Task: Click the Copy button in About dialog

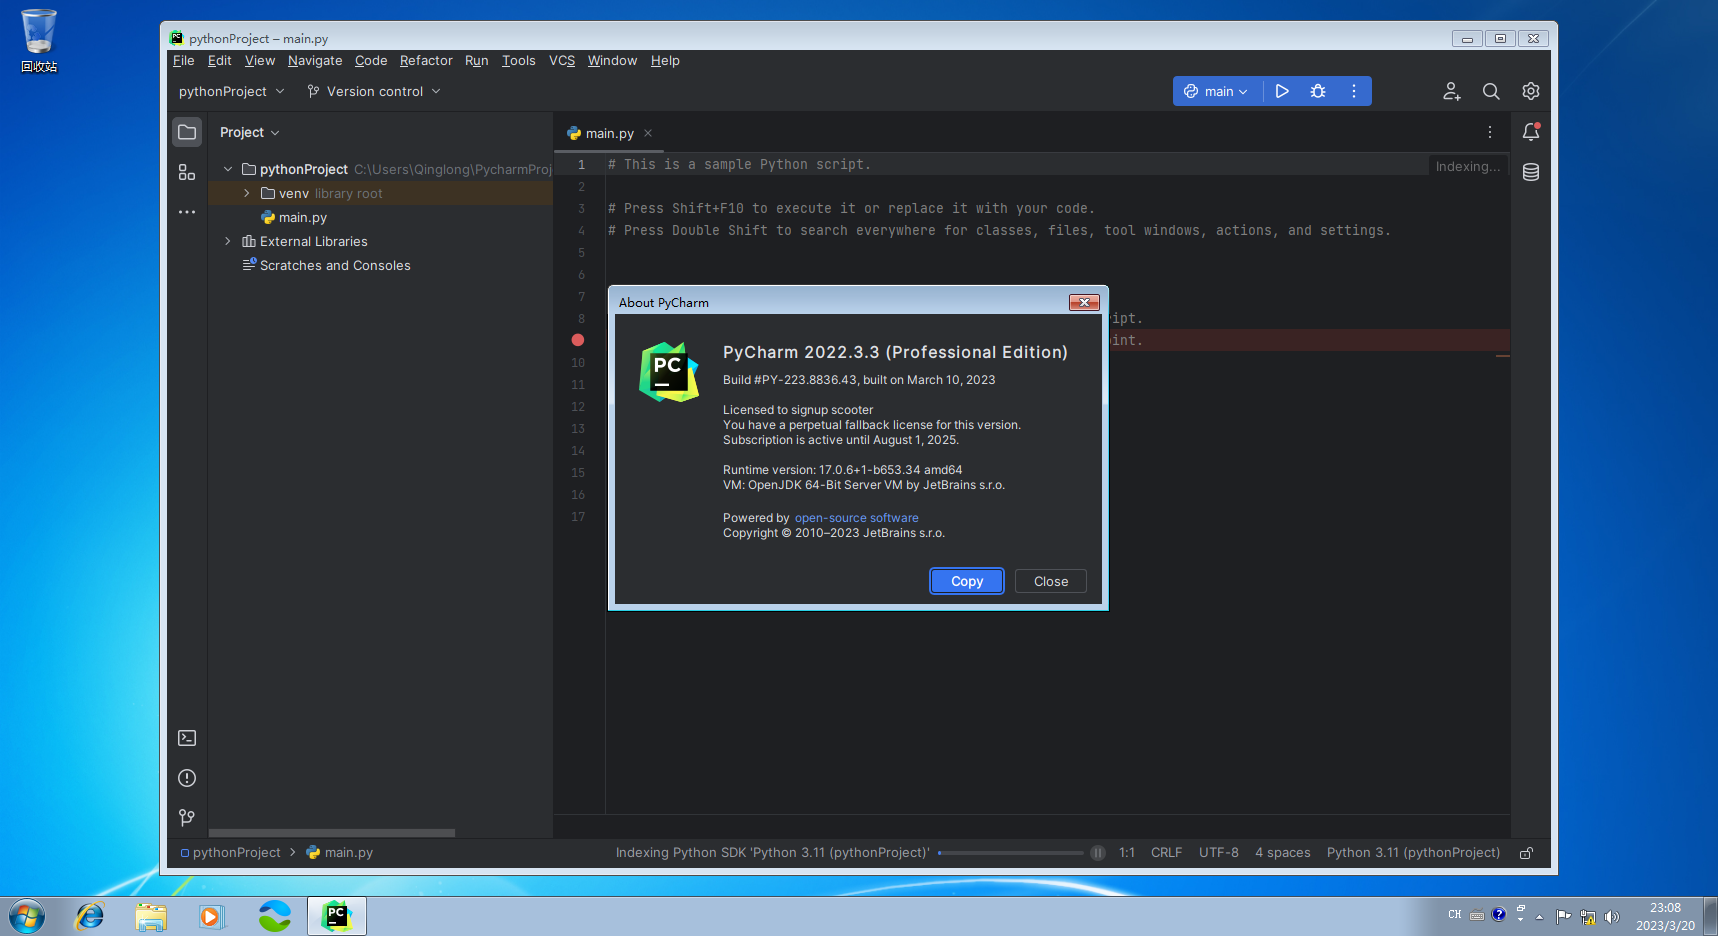Action: pyautogui.click(x=965, y=581)
